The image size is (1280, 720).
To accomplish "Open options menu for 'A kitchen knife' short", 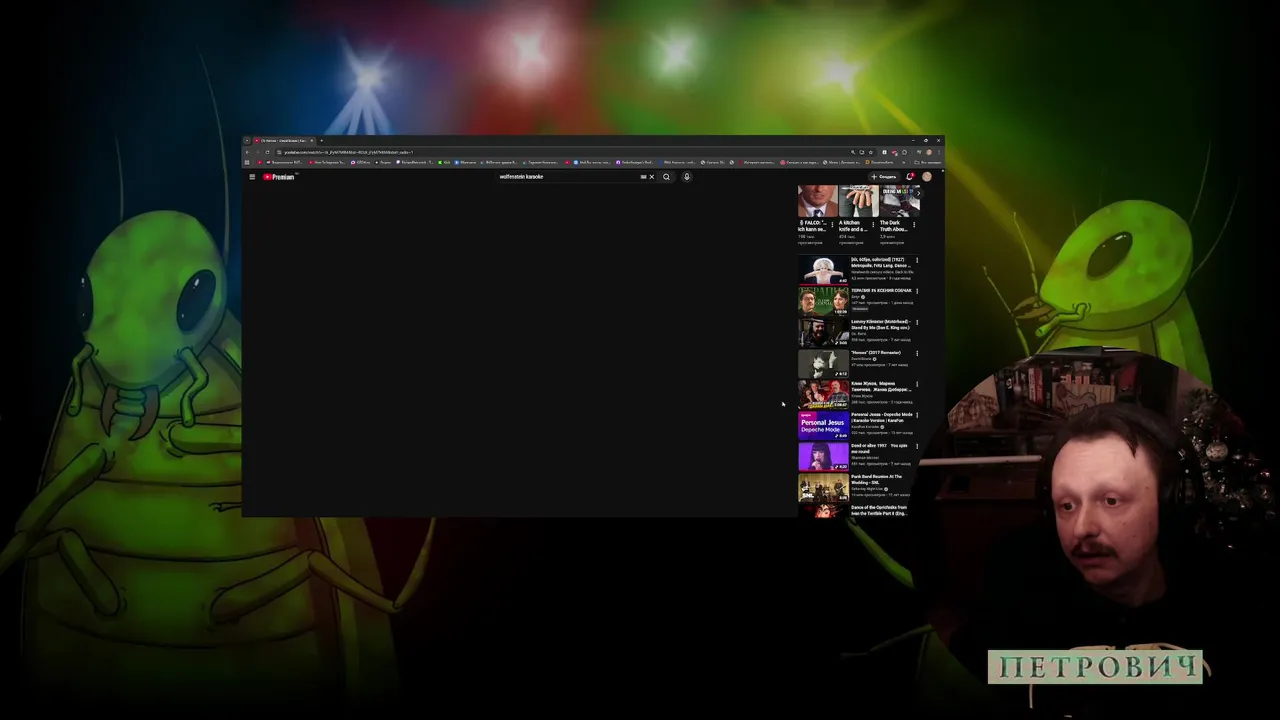I will coord(873,224).
